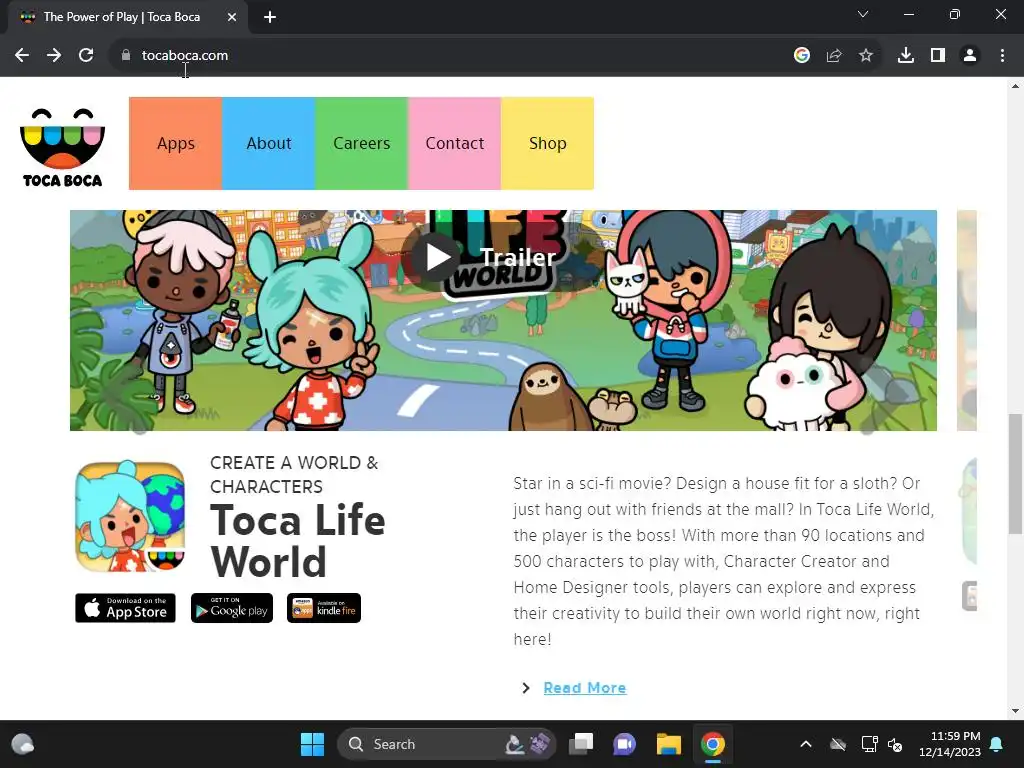Open the notifications bell icon

pos(997,744)
